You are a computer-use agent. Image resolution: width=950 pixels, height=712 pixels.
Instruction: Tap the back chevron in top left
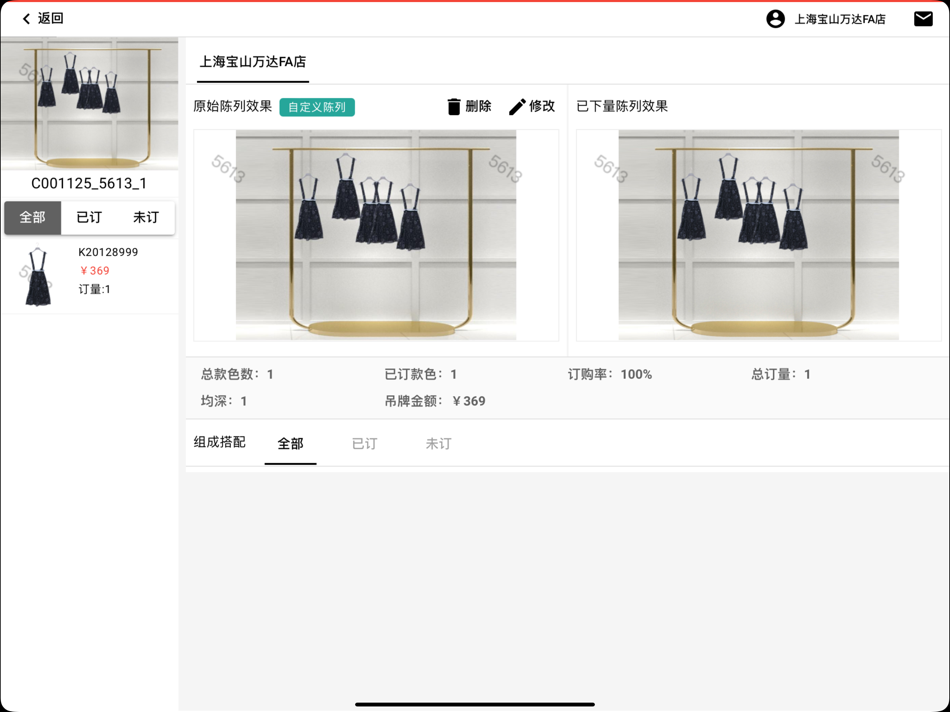(x=25, y=18)
